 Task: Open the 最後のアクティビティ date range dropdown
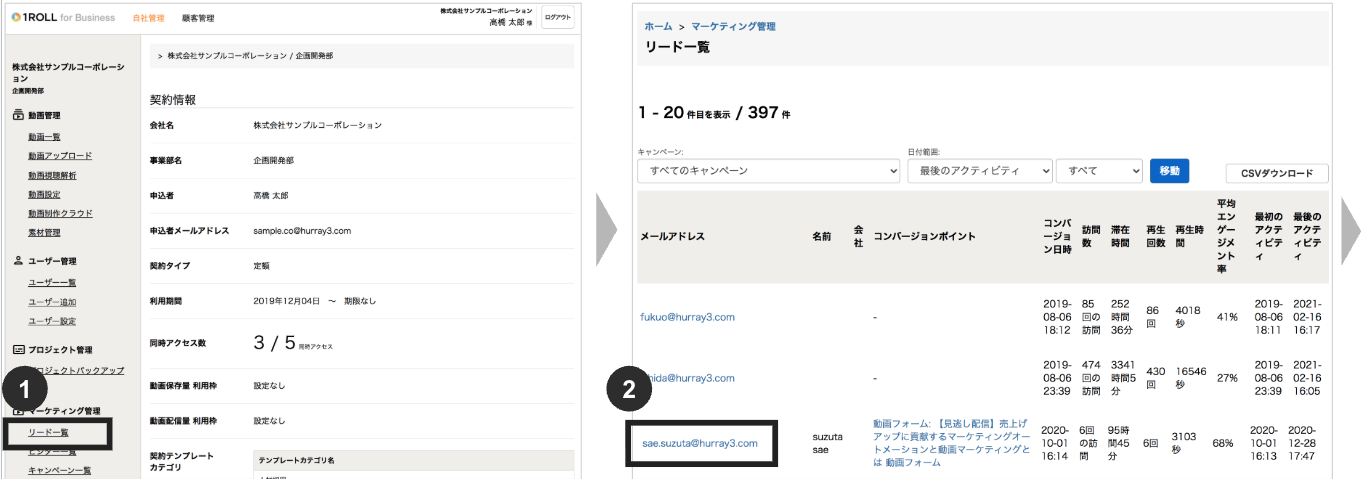click(x=980, y=171)
